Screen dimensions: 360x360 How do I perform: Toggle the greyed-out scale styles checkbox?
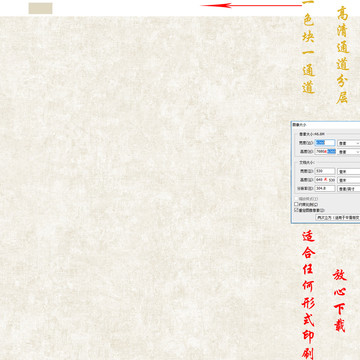coord(296,199)
